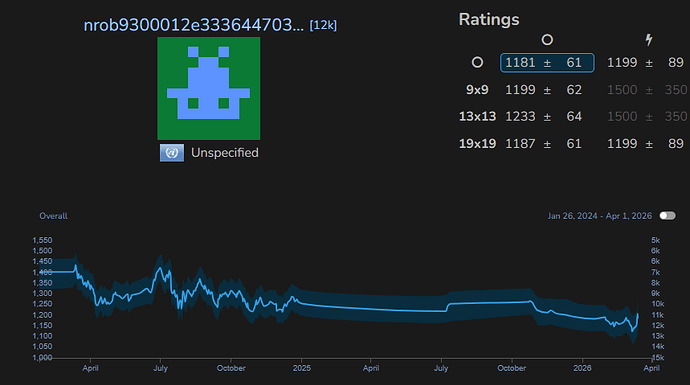
Task: Click the 1,550 left y-axis label
Action: [x=42, y=240]
